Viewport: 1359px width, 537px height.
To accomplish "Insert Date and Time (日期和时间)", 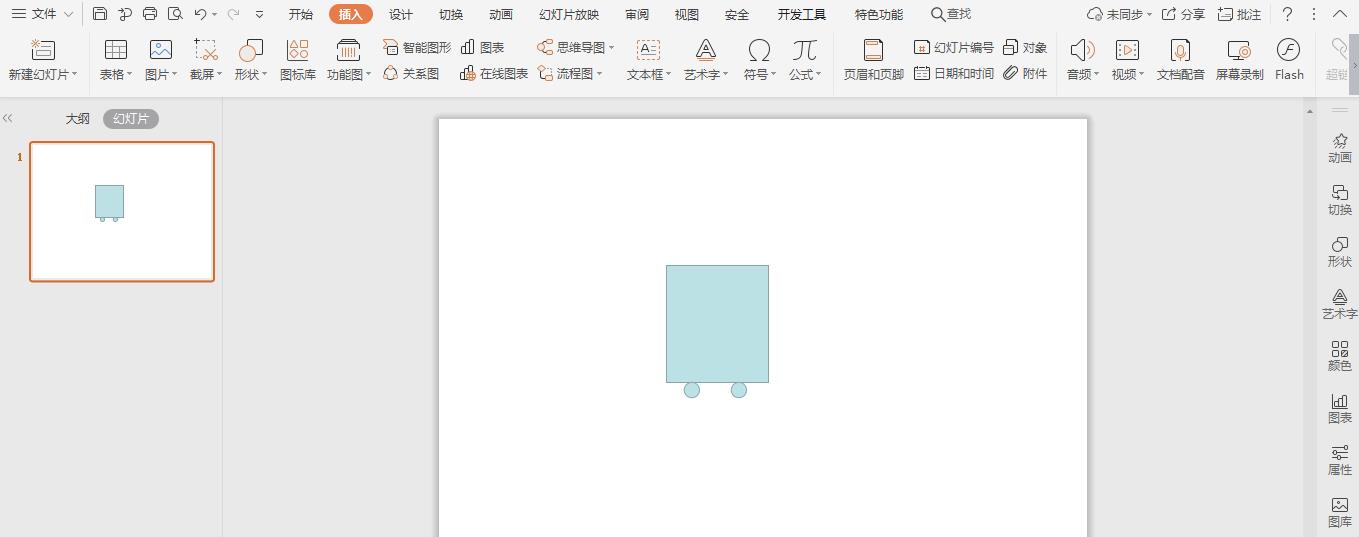I will pos(954,73).
